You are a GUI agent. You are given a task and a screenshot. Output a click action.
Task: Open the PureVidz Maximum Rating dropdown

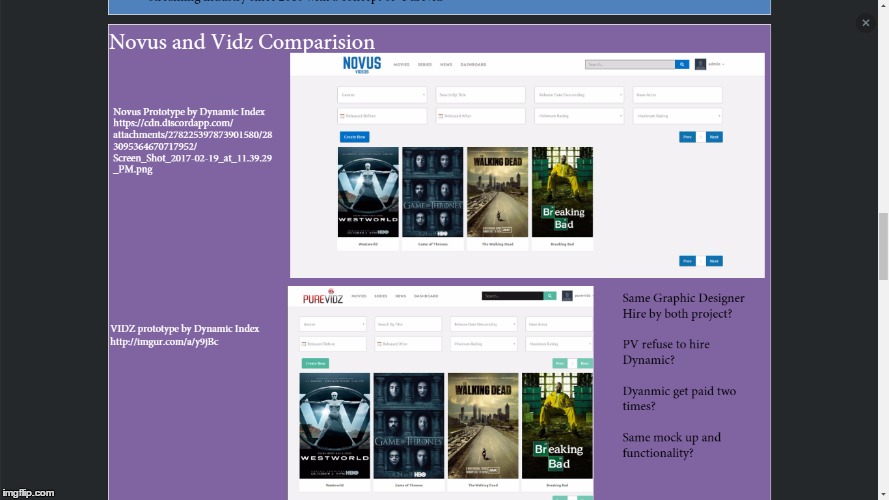(559, 344)
